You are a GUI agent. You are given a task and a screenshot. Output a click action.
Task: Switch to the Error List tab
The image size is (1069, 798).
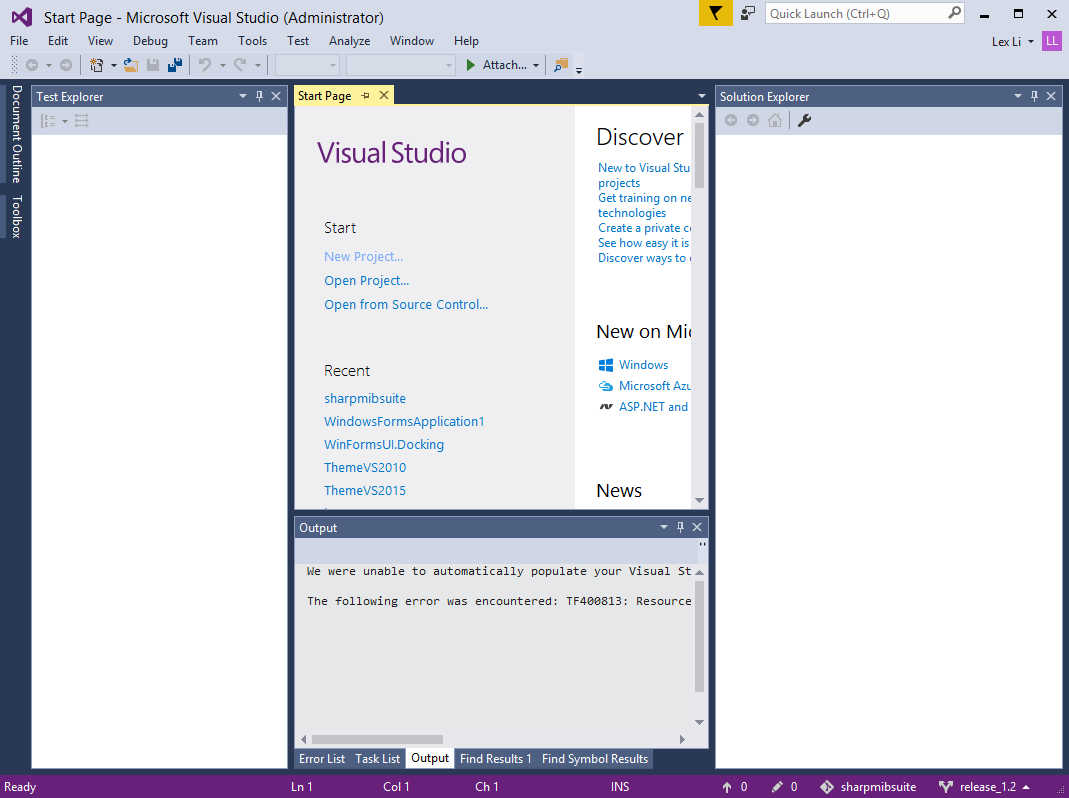[322, 759]
